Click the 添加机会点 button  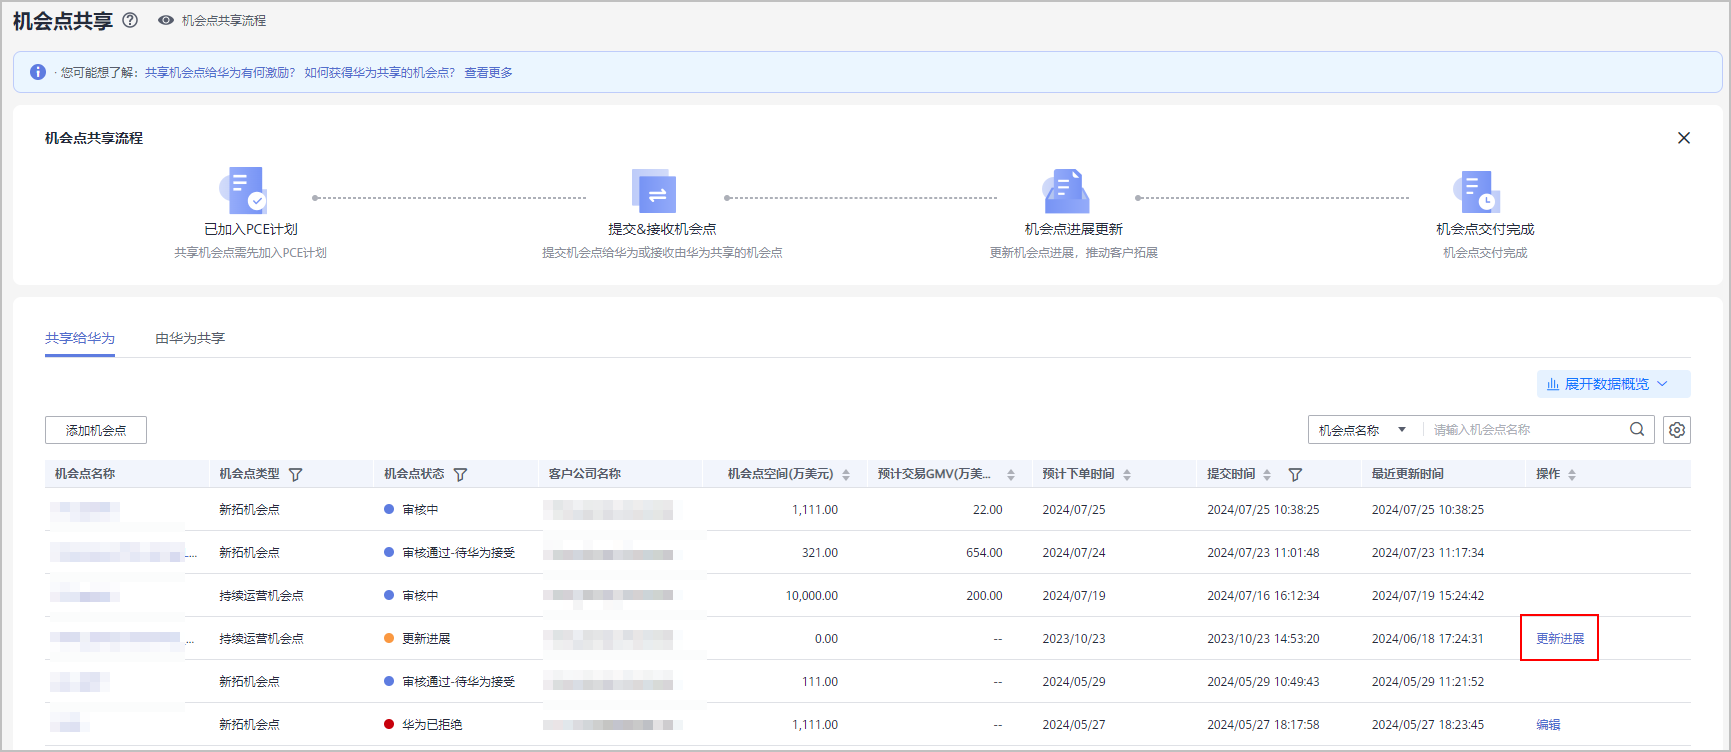coord(96,430)
